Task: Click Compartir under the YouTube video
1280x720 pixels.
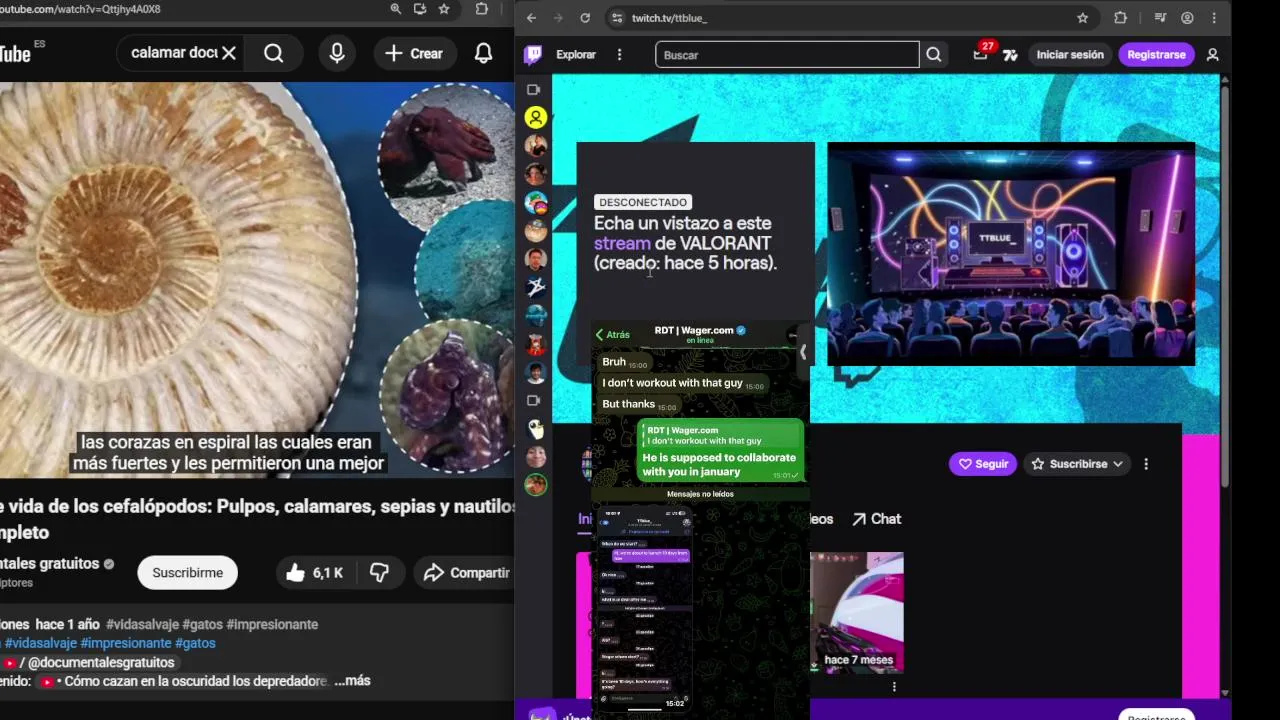Action: [x=466, y=573]
